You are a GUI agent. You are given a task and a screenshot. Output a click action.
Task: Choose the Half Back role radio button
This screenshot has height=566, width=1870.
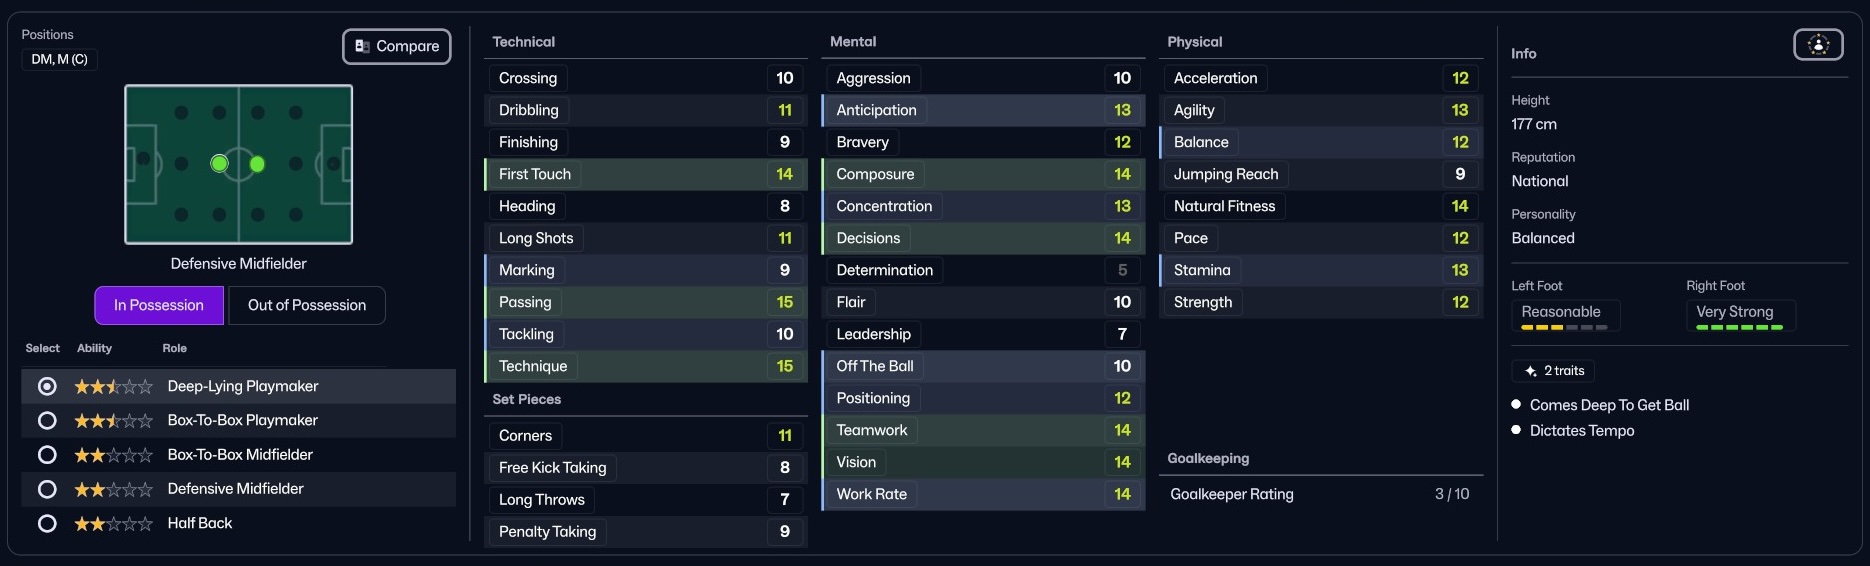pos(47,524)
